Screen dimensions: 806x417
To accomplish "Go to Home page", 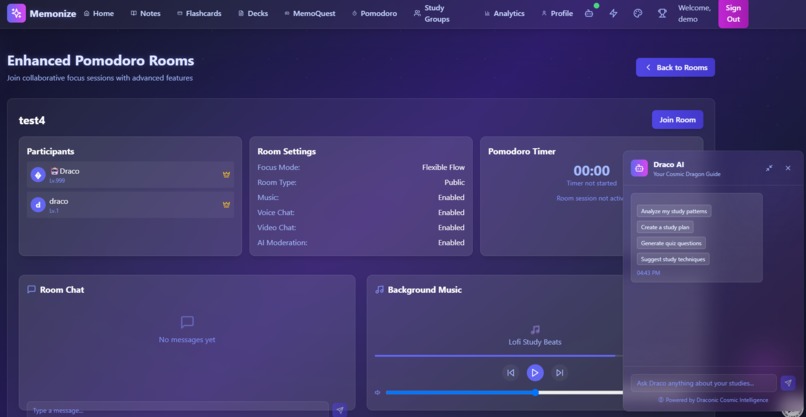I will (99, 14).
